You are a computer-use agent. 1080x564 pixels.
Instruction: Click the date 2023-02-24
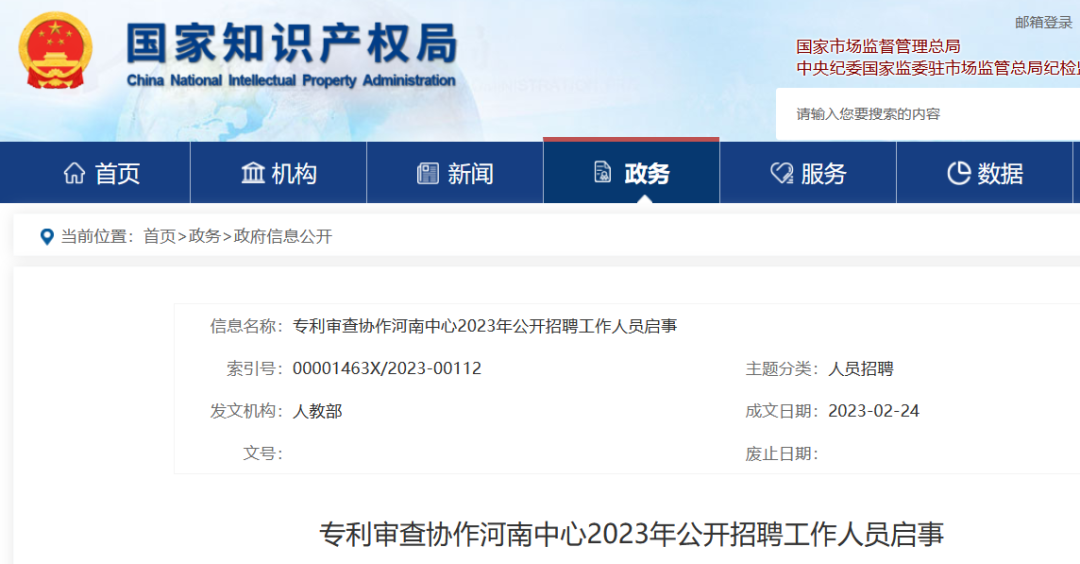tap(873, 411)
